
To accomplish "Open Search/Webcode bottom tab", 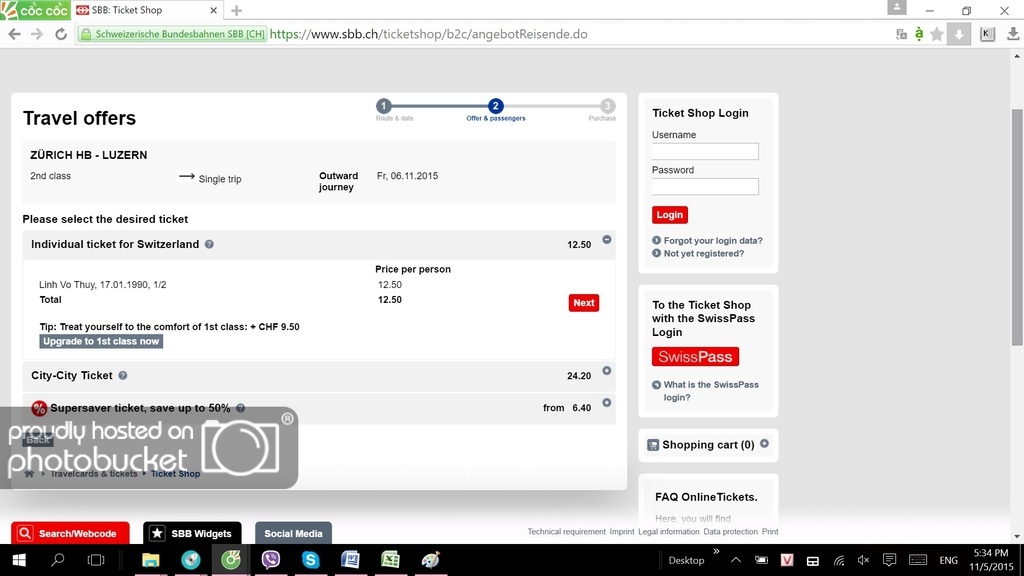I will [70, 534].
